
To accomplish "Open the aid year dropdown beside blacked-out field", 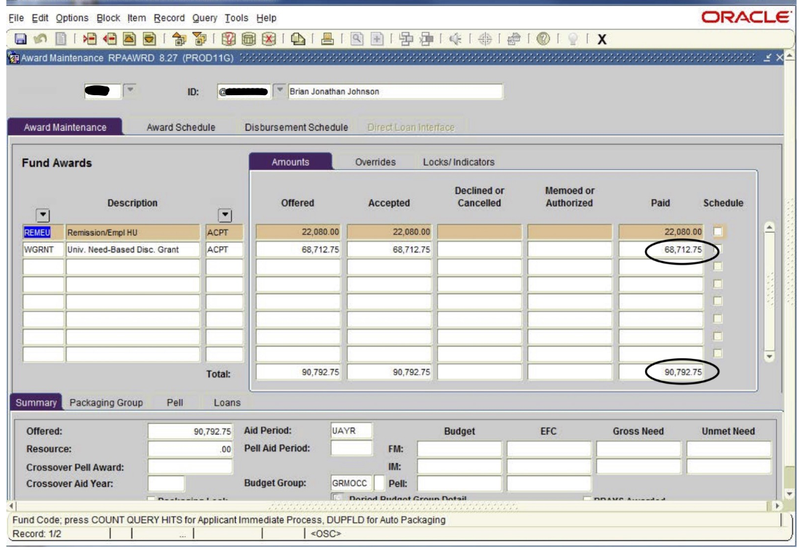I will [130, 90].
